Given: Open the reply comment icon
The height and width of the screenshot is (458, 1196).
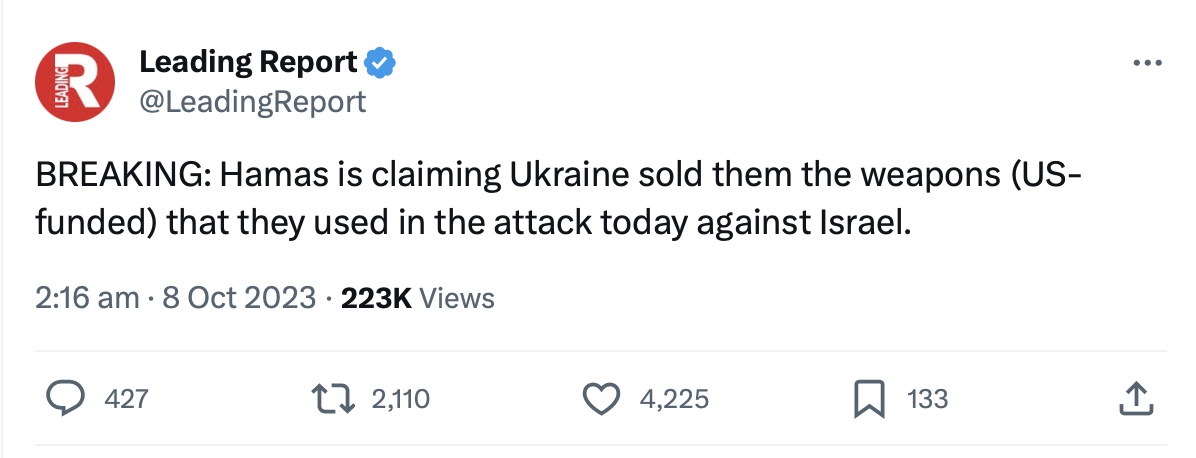Looking at the screenshot, I should tap(66, 398).
